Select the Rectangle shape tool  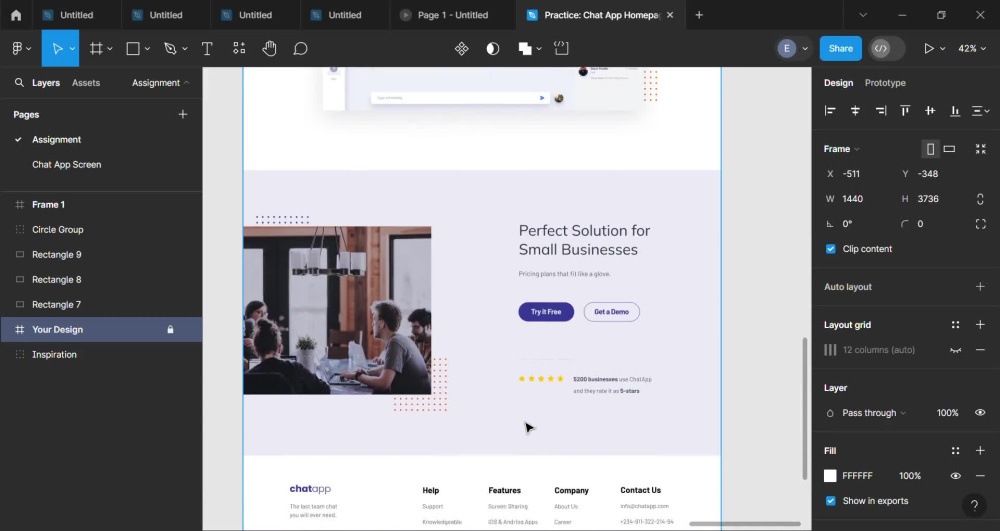click(x=133, y=48)
